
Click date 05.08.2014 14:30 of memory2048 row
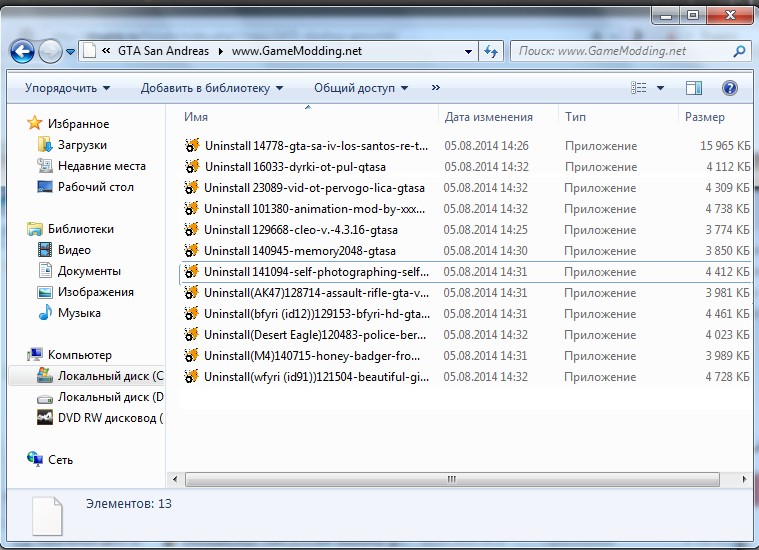pos(486,251)
